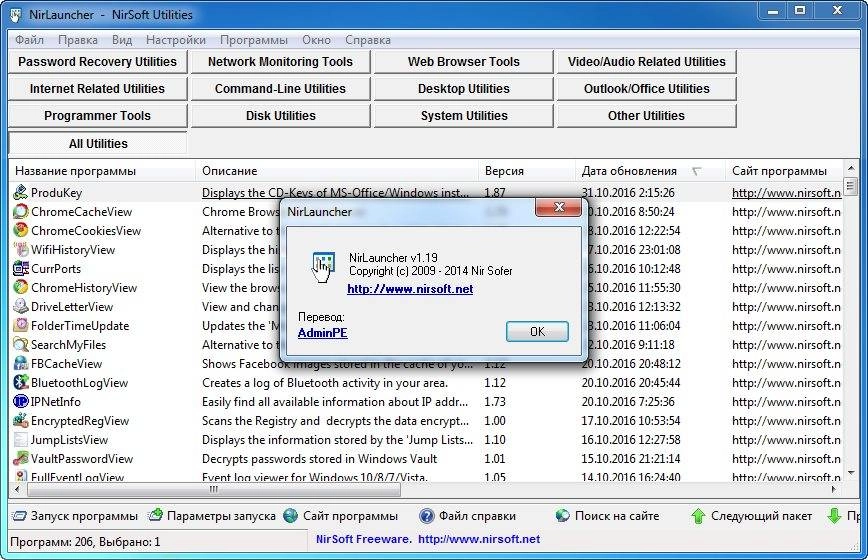Select System Utilities category
This screenshot has height=560, width=868.
[463, 116]
